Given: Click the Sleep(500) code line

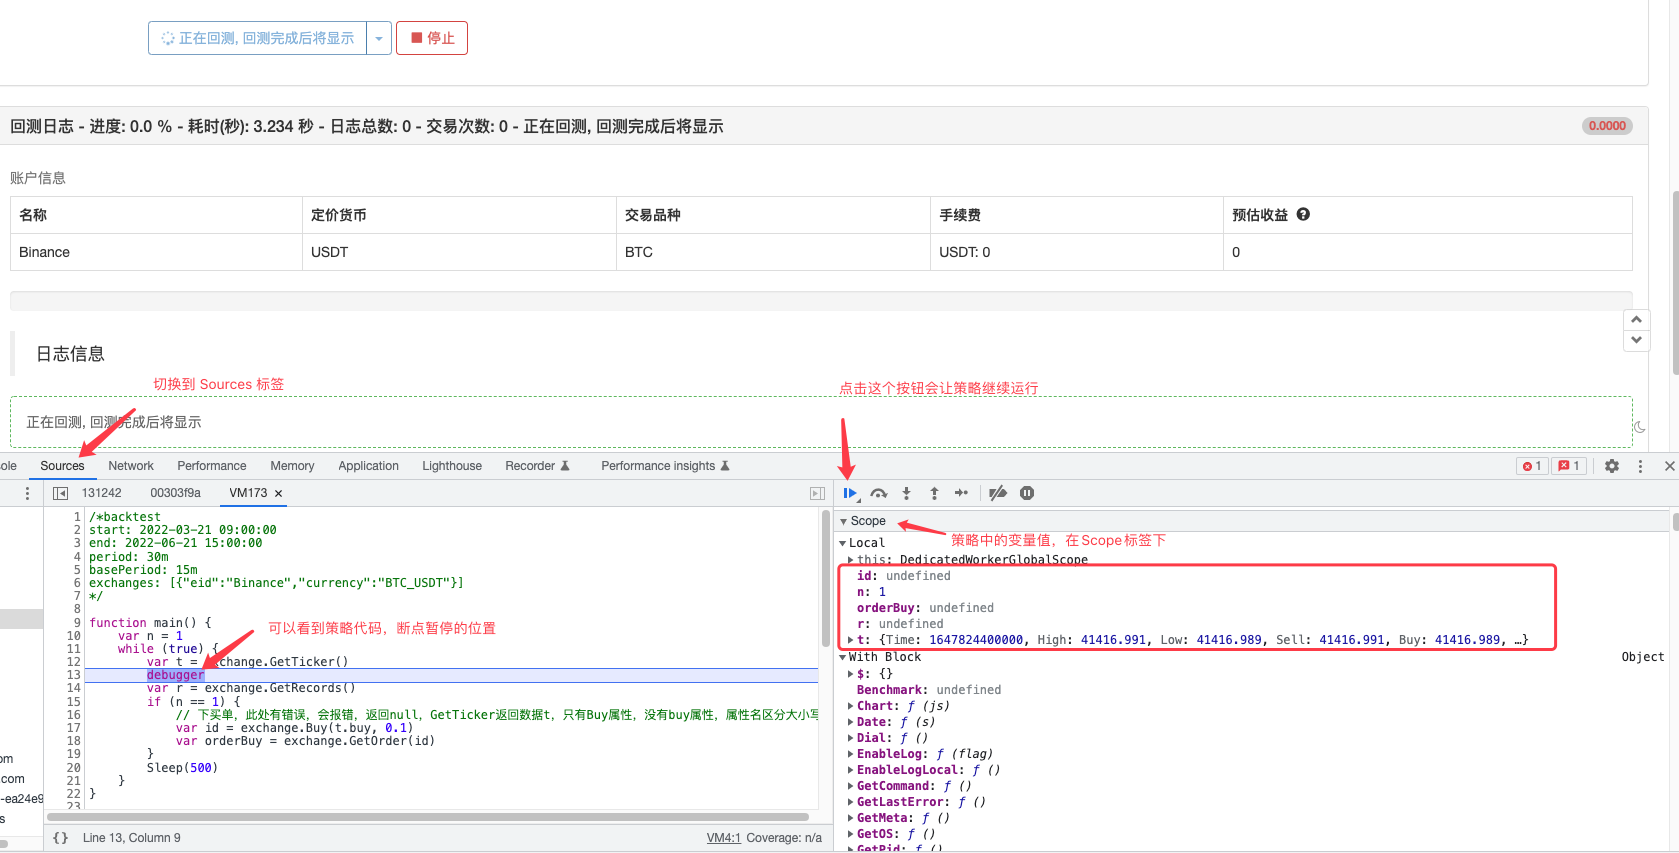Looking at the screenshot, I should click(182, 768).
